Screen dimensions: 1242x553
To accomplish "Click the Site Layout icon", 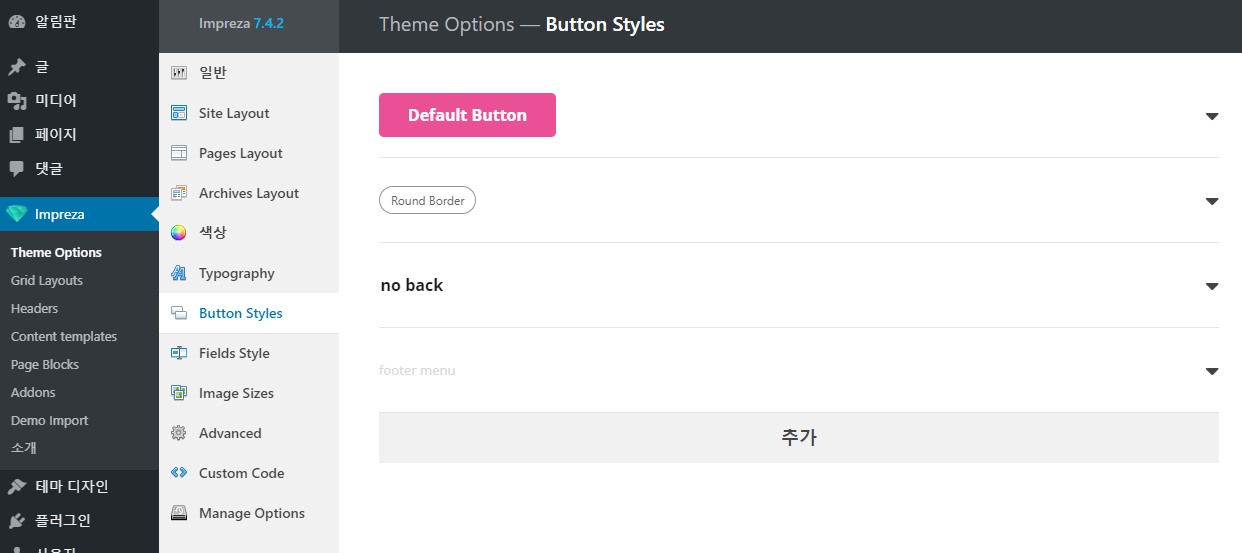I will click(x=179, y=113).
